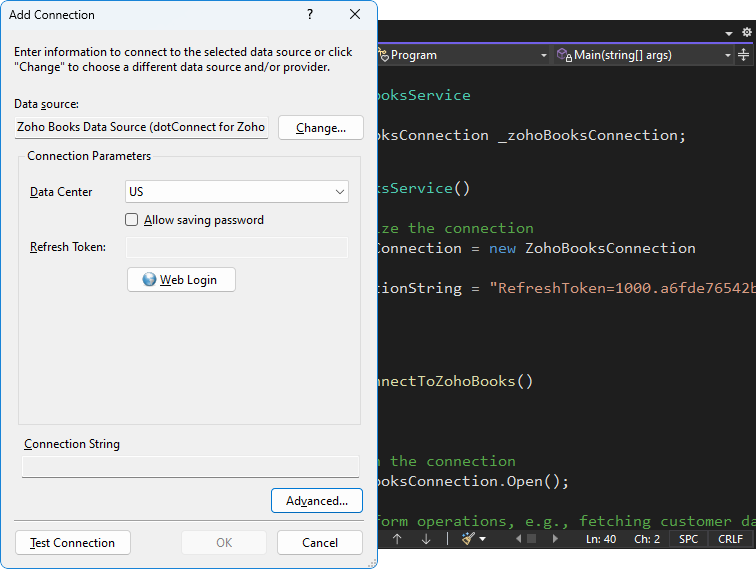Click the Cancel button
756x569 pixels.
coord(320,542)
